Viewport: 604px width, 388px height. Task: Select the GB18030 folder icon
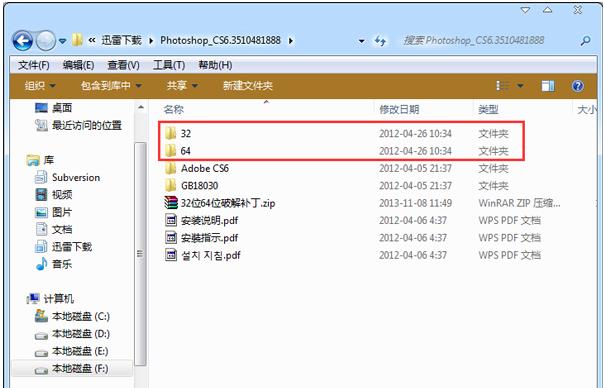[x=170, y=185]
